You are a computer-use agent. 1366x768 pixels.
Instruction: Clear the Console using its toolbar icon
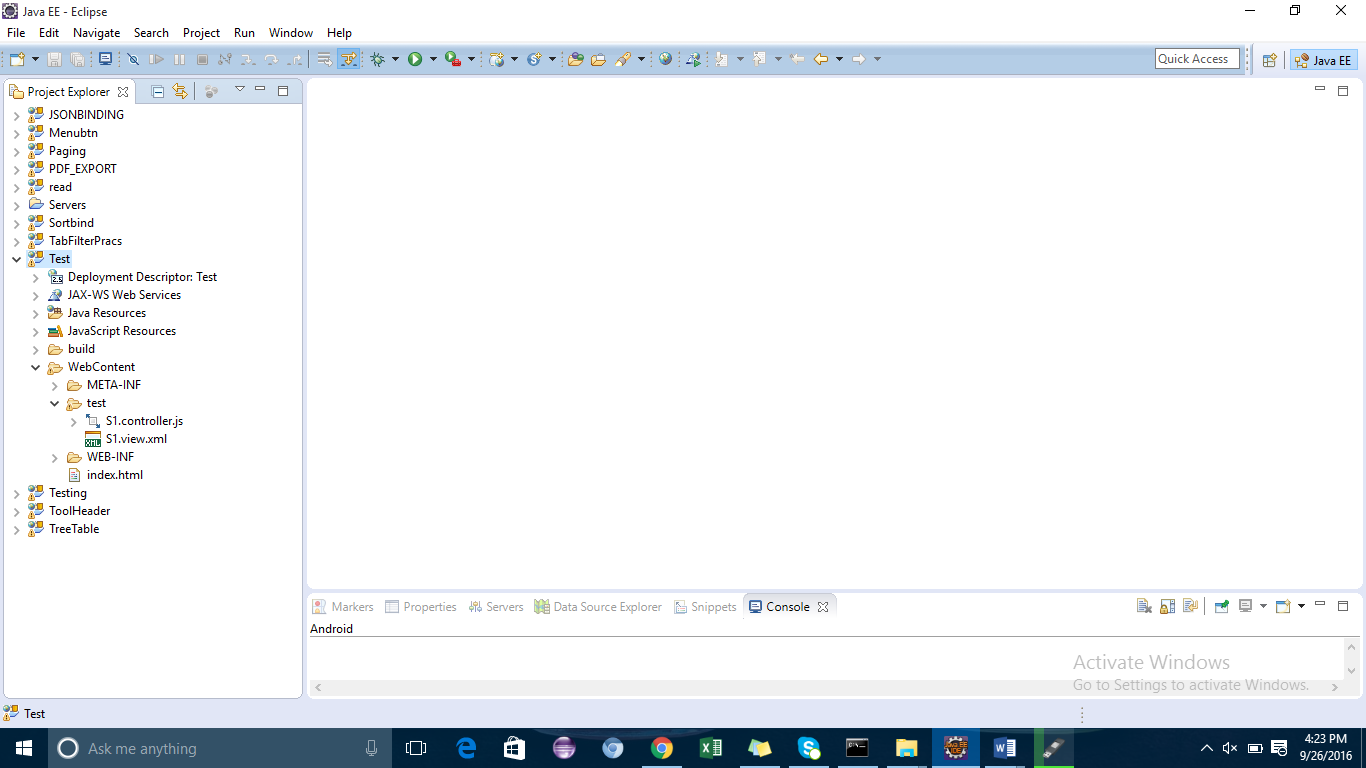coord(1144,606)
